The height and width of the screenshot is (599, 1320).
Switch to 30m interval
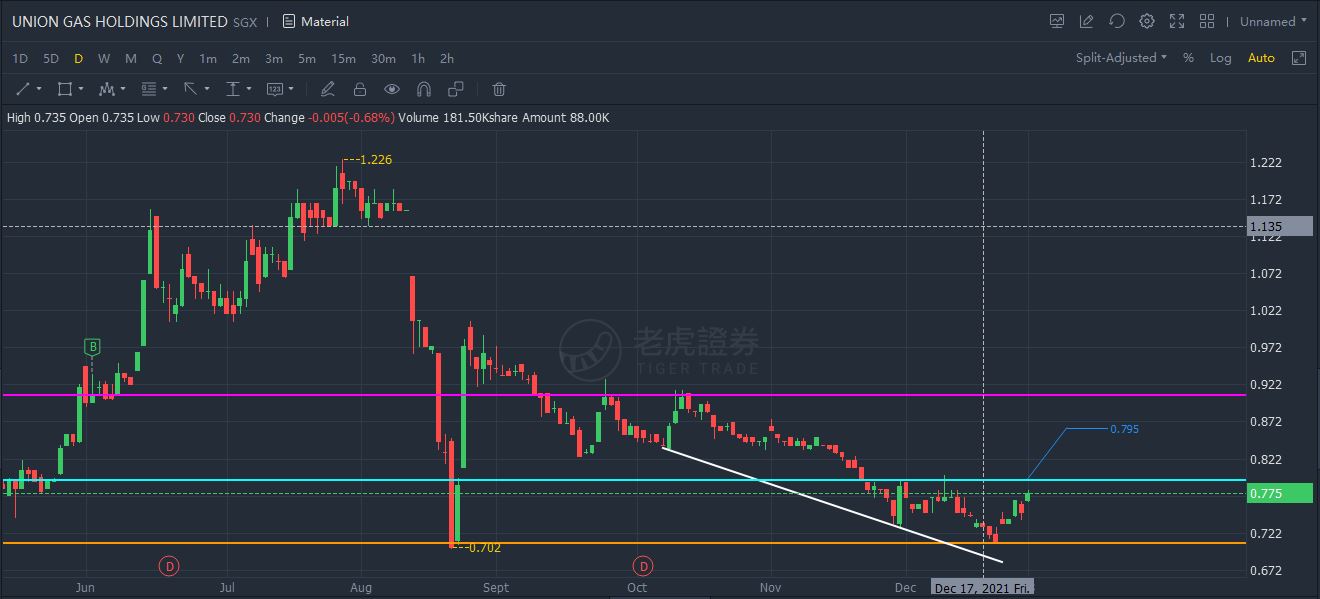(383, 58)
